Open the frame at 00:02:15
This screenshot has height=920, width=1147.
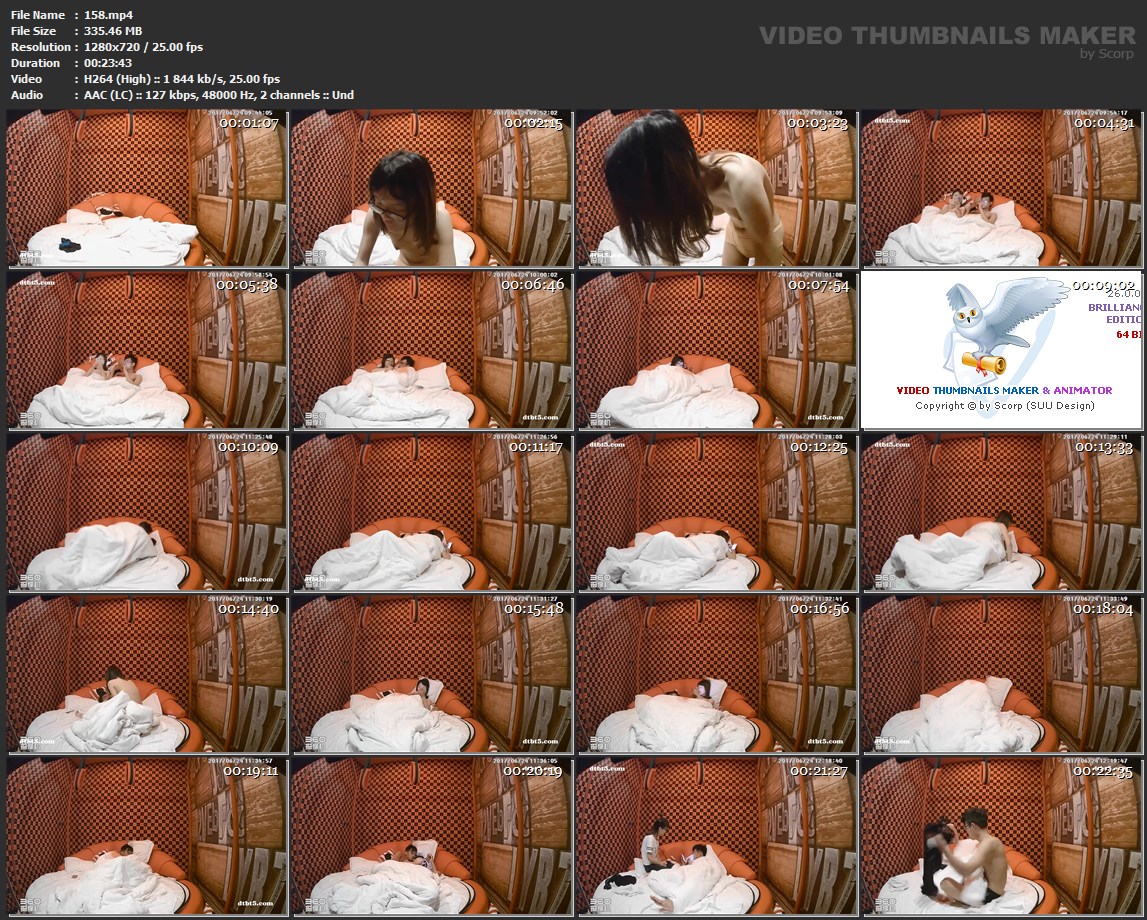[432, 188]
